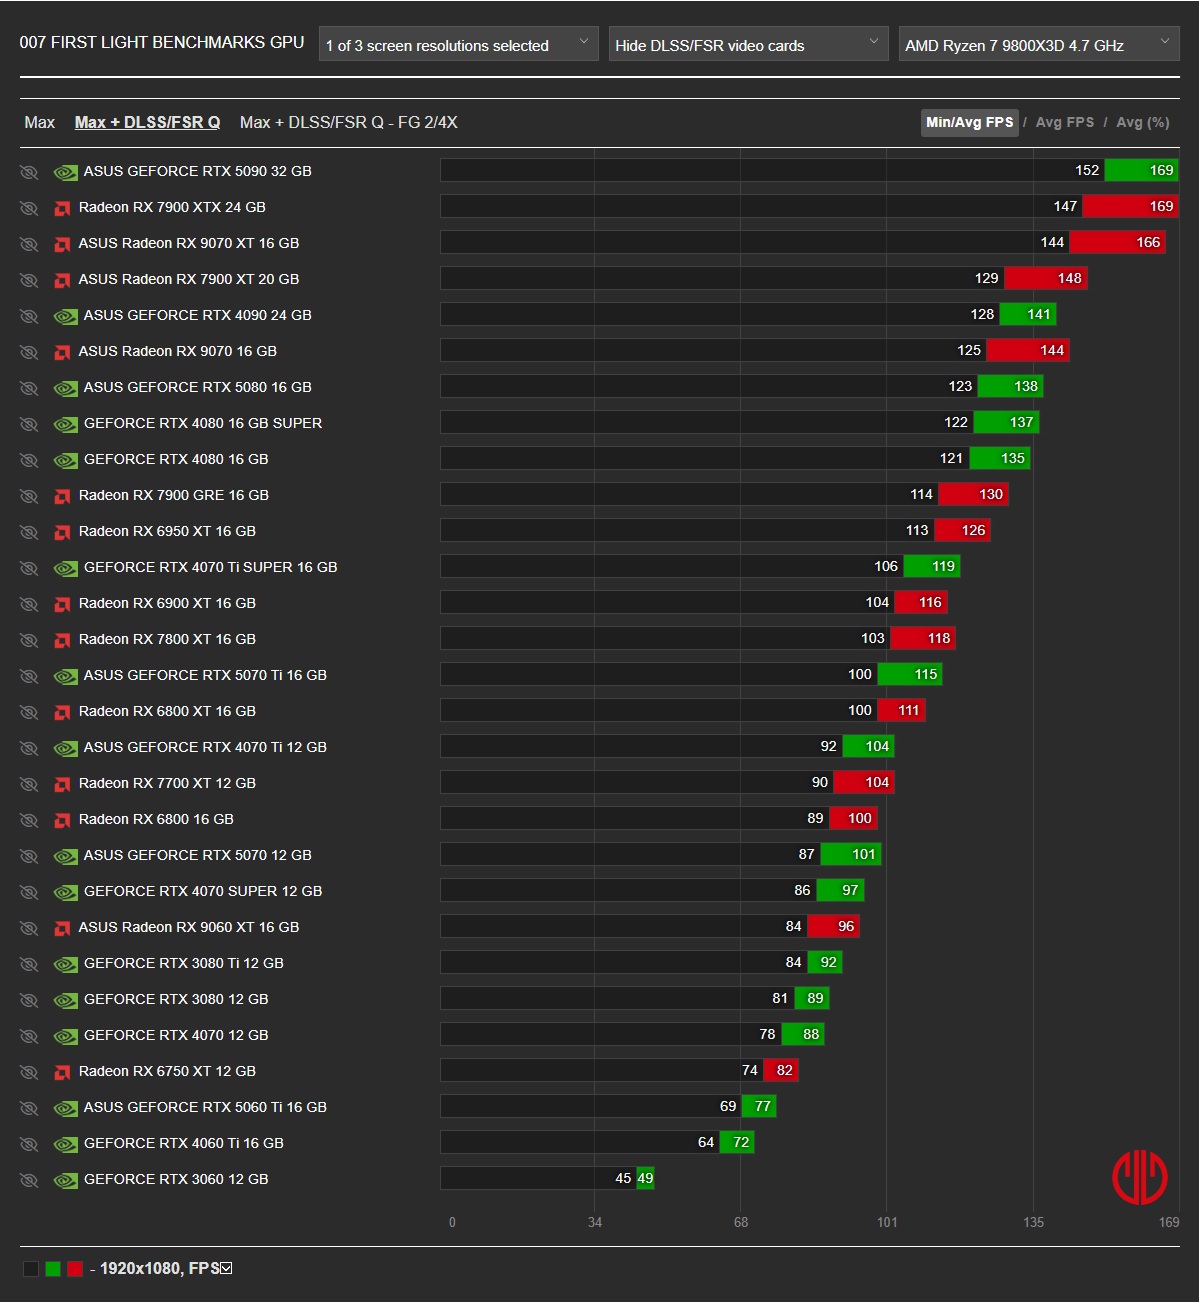The height and width of the screenshot is (1302, 1199).
Task: Select the Min/Avg FPS view mode
Action: [969, 122]
